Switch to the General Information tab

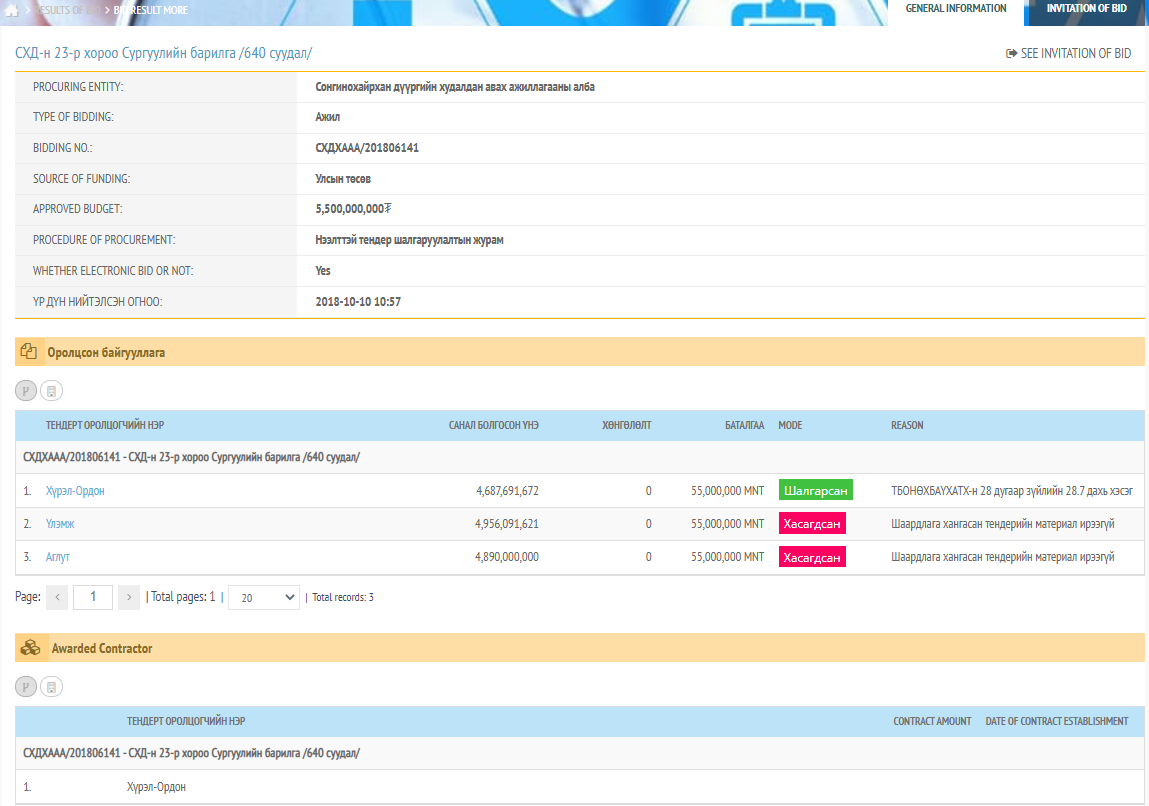tap(955, 9)
